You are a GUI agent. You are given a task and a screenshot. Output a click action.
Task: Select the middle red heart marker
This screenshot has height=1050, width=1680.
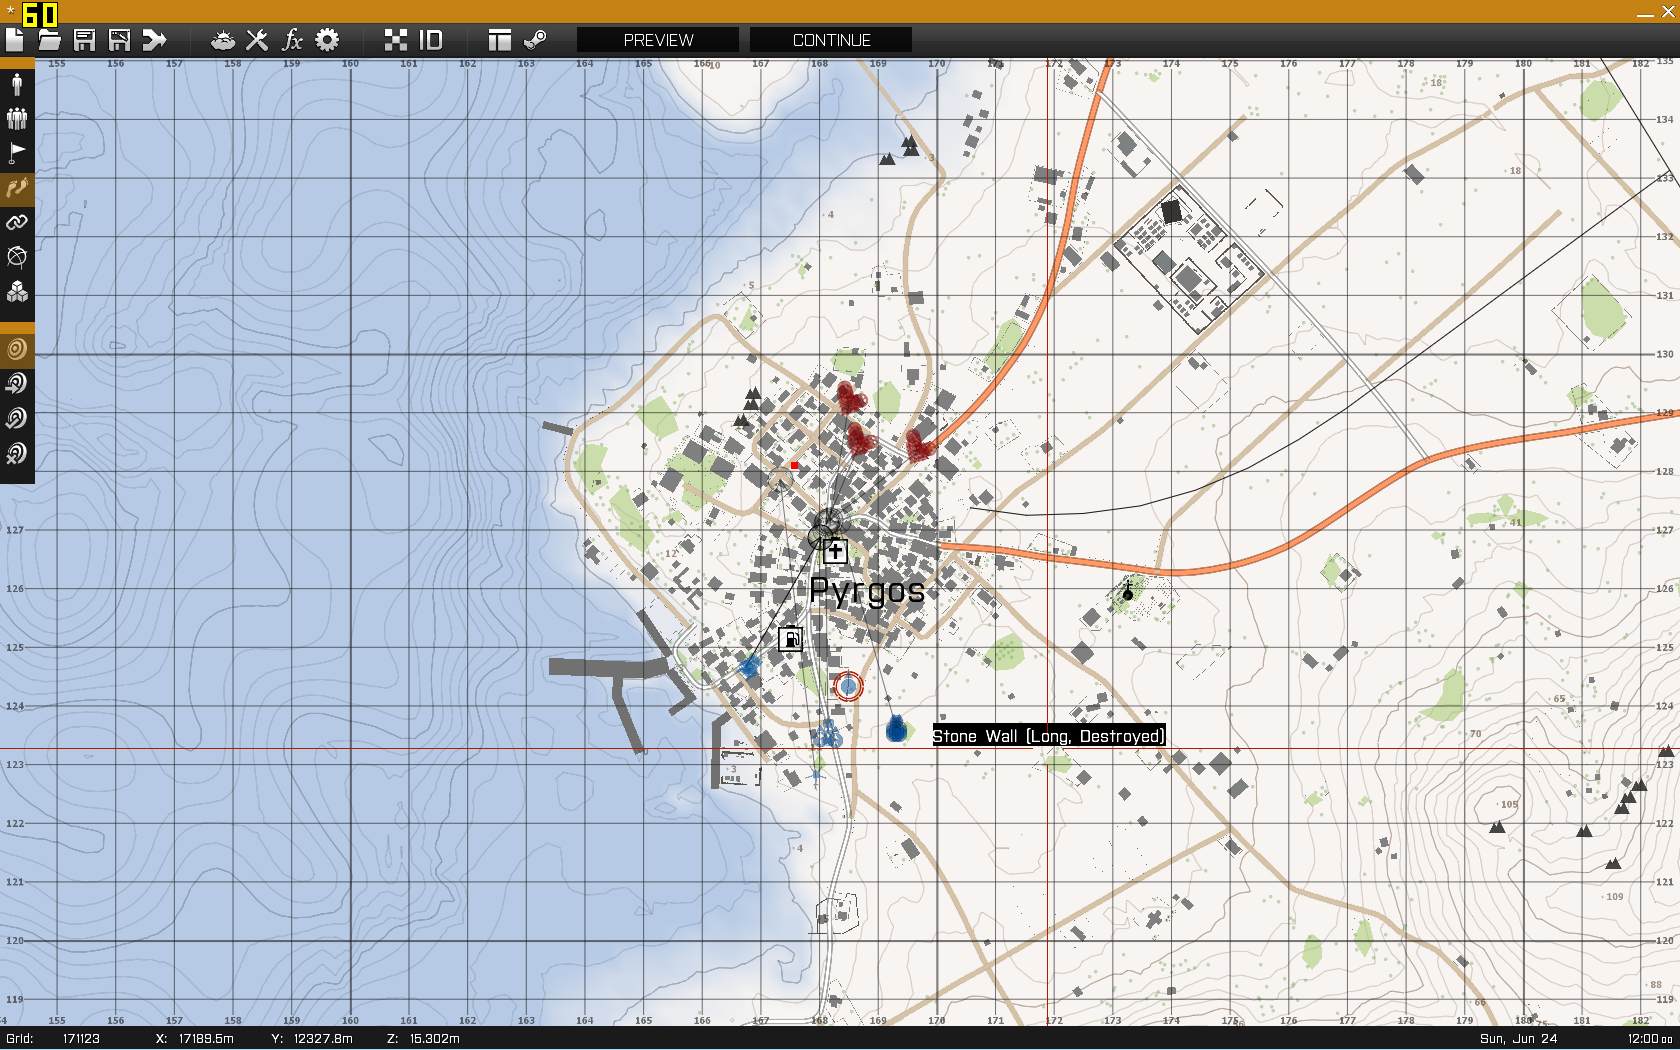(x=860, y=438)
